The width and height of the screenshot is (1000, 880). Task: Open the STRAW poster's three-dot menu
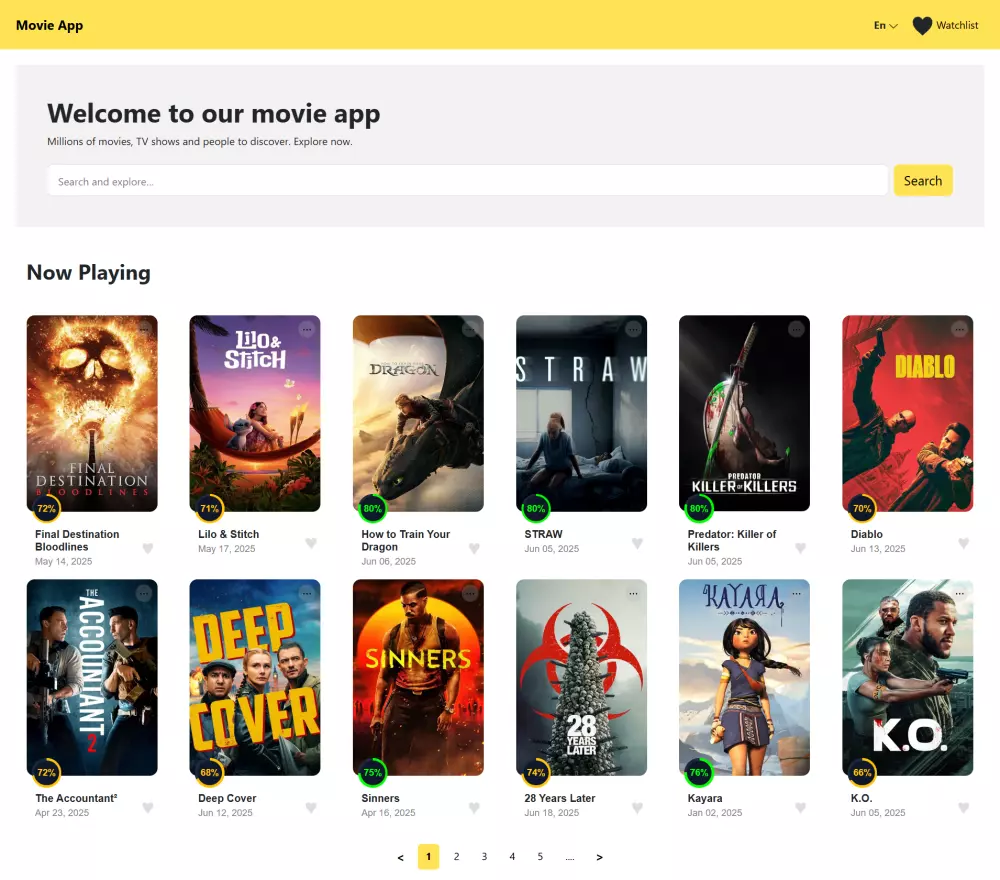coord(633,330)
